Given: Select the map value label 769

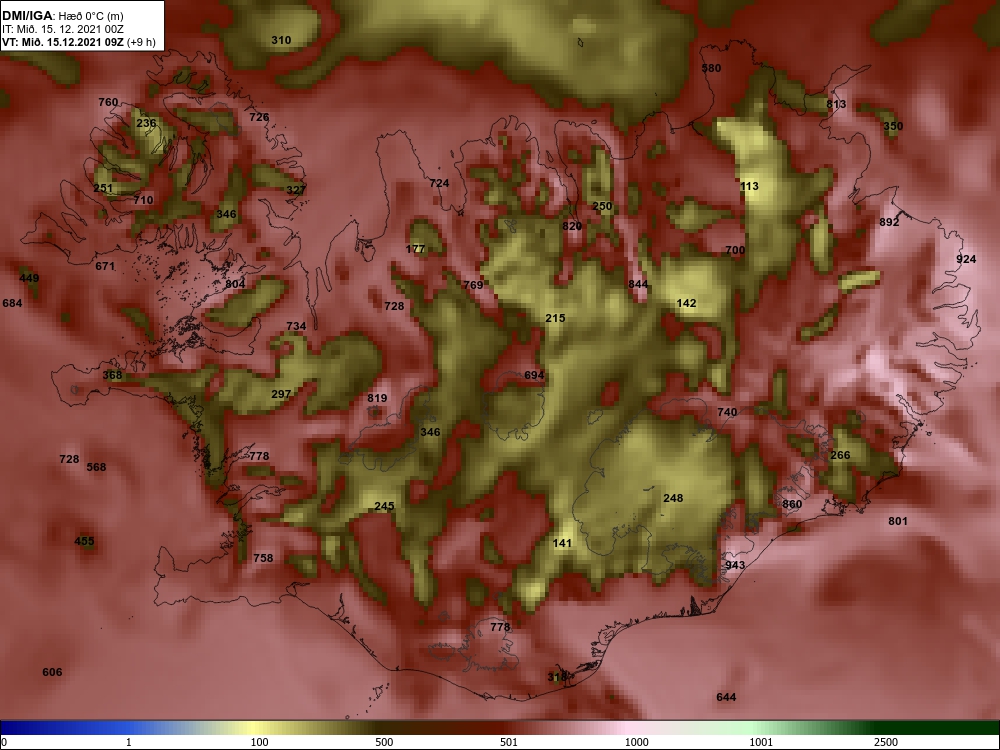Looking at the screenshot, I should tap(473, 285).
